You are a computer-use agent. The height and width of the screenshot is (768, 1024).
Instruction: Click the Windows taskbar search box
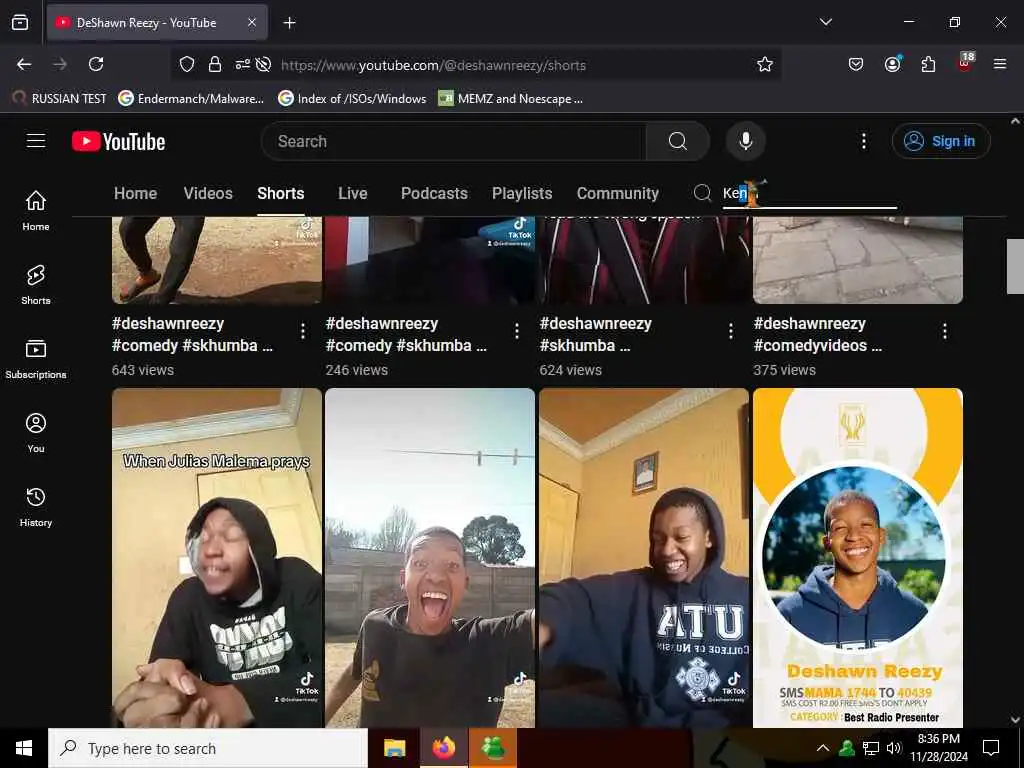point(208,748)
